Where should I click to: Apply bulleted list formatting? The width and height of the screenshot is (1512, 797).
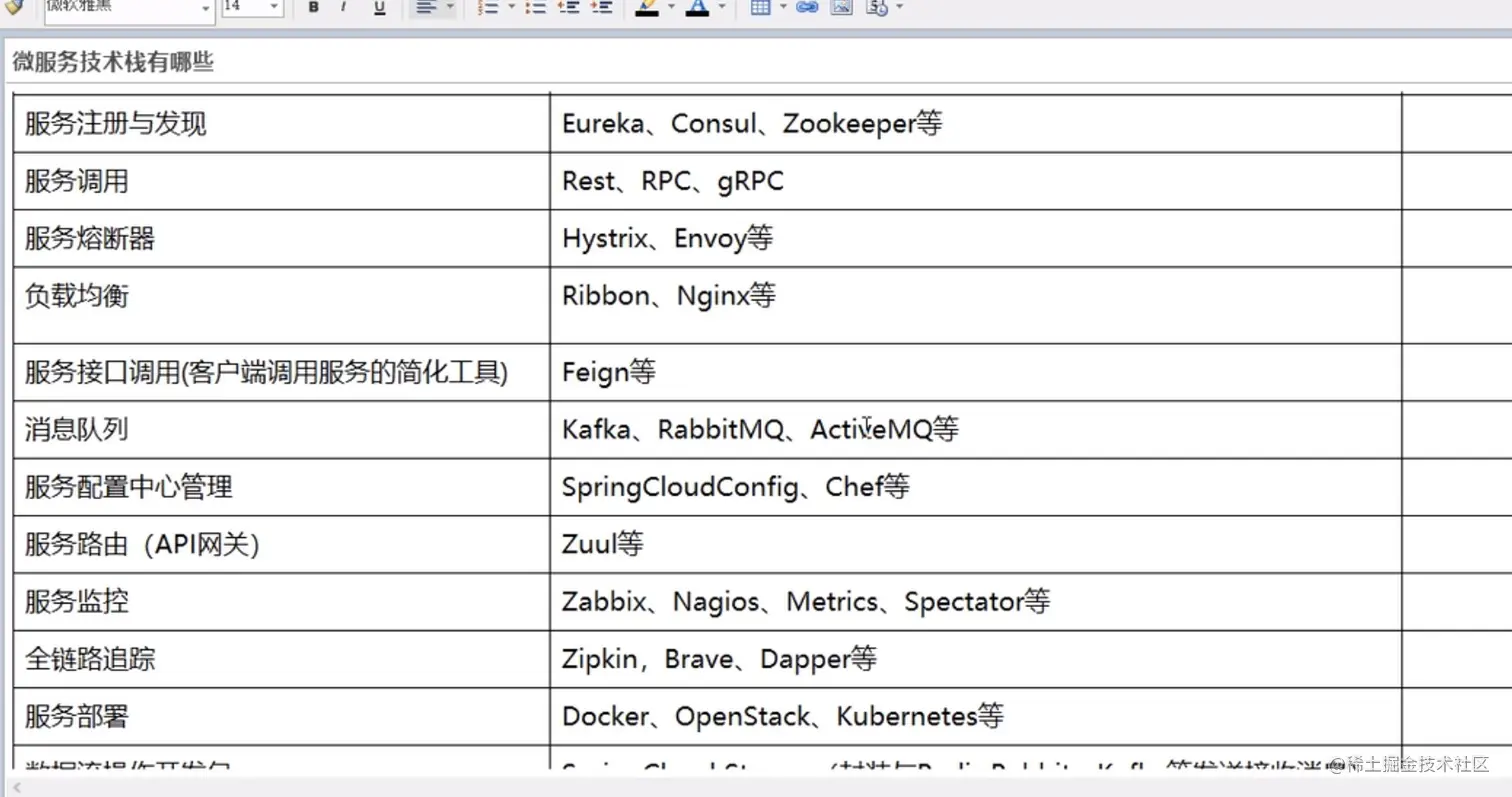tap(535, 8)
